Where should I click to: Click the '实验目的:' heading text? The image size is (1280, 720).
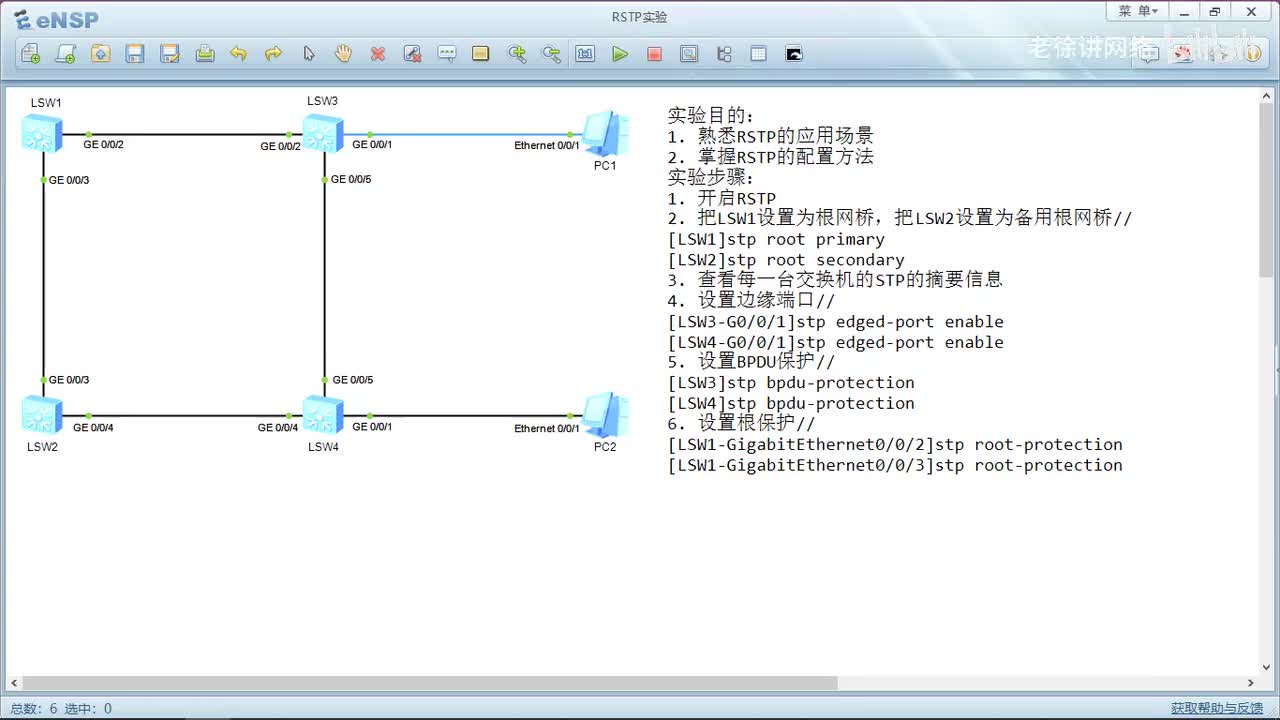click(x=711, y=116)
